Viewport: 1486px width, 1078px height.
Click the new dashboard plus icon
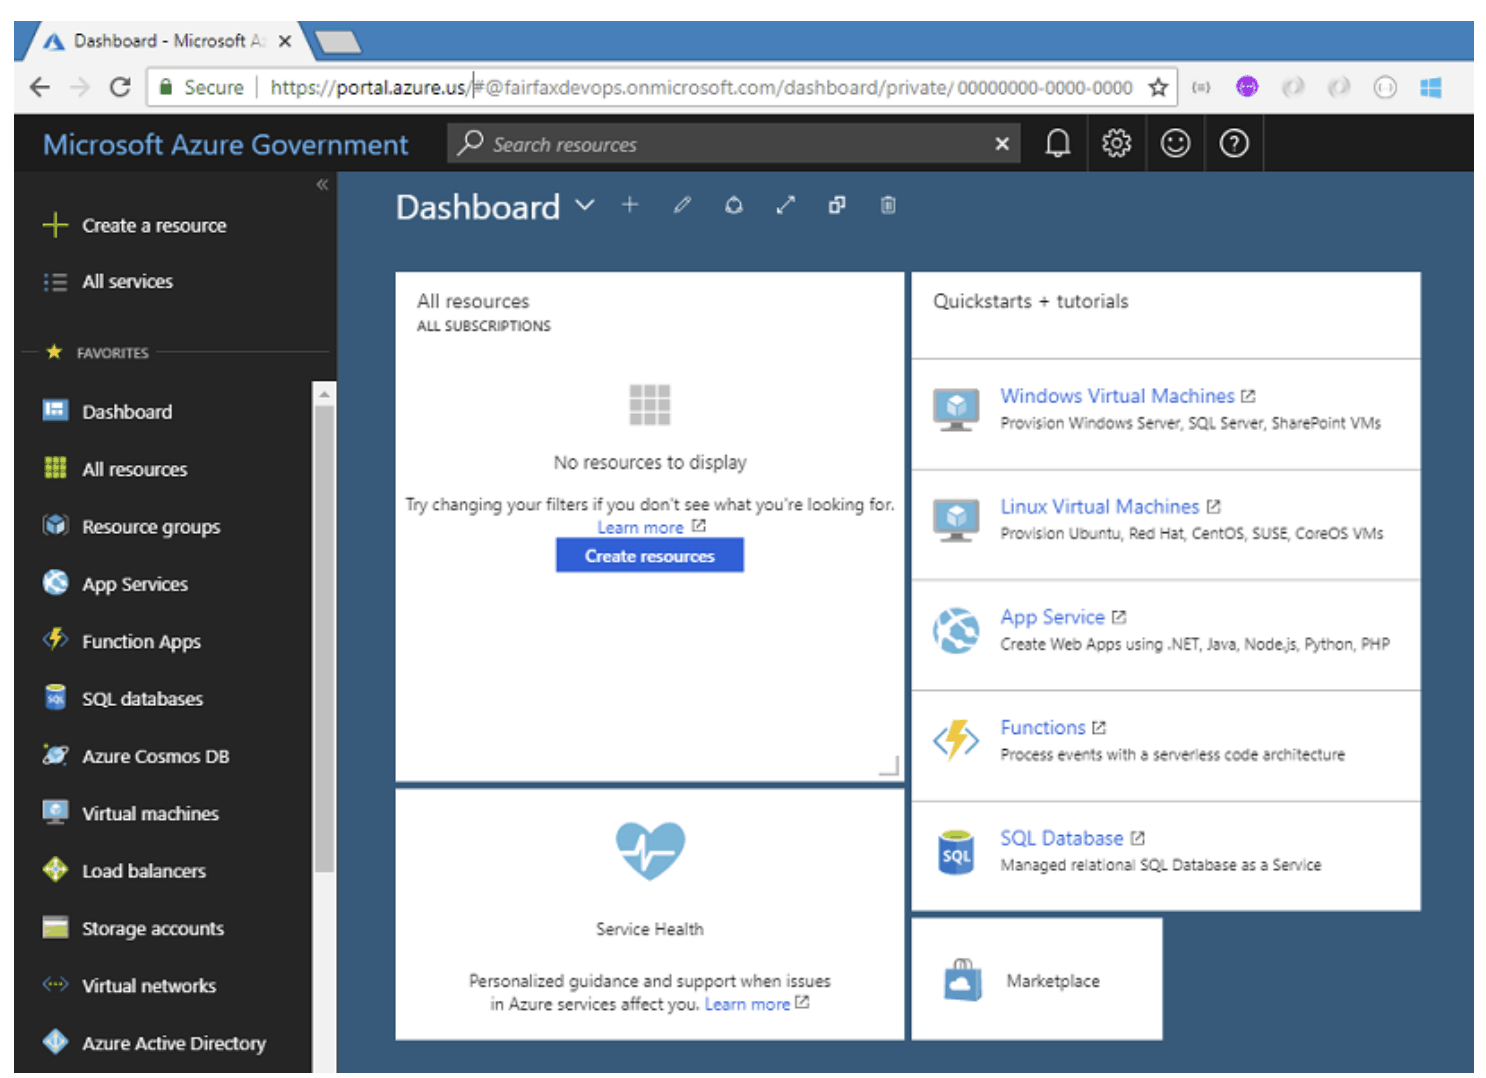(630, 205)
